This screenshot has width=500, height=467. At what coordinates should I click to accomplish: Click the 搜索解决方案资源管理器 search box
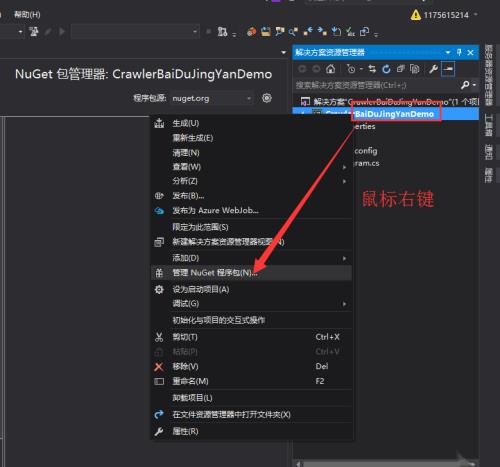coord(377,85)
